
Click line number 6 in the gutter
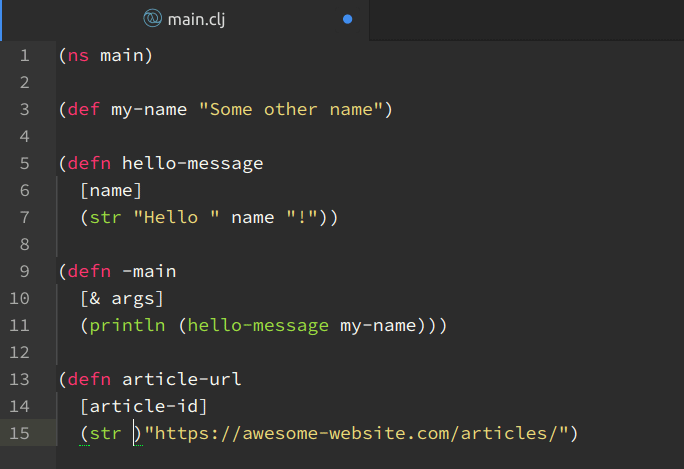pyautogui.click(x=25, y=191)
